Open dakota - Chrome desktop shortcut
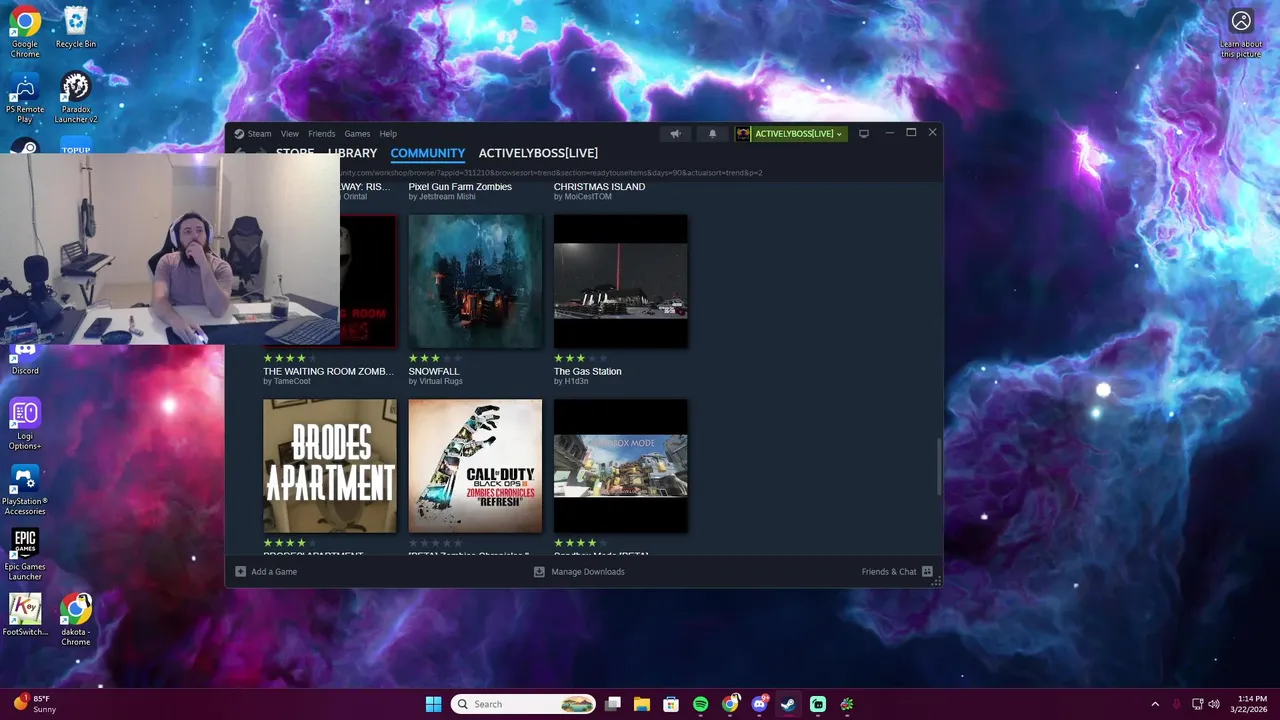Image resolution: width=1280 pixels, height=720 pixels. pyautogui.click(x=76, y=620)
